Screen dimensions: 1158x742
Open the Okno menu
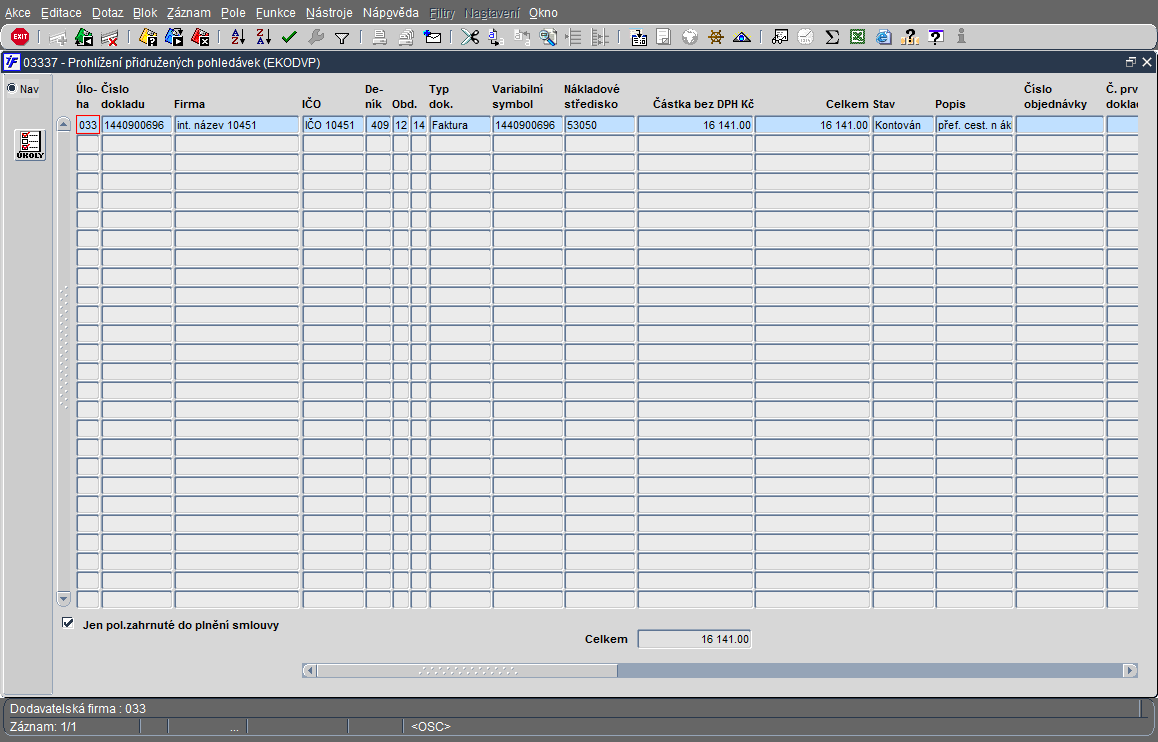click(x=544, y=13)
